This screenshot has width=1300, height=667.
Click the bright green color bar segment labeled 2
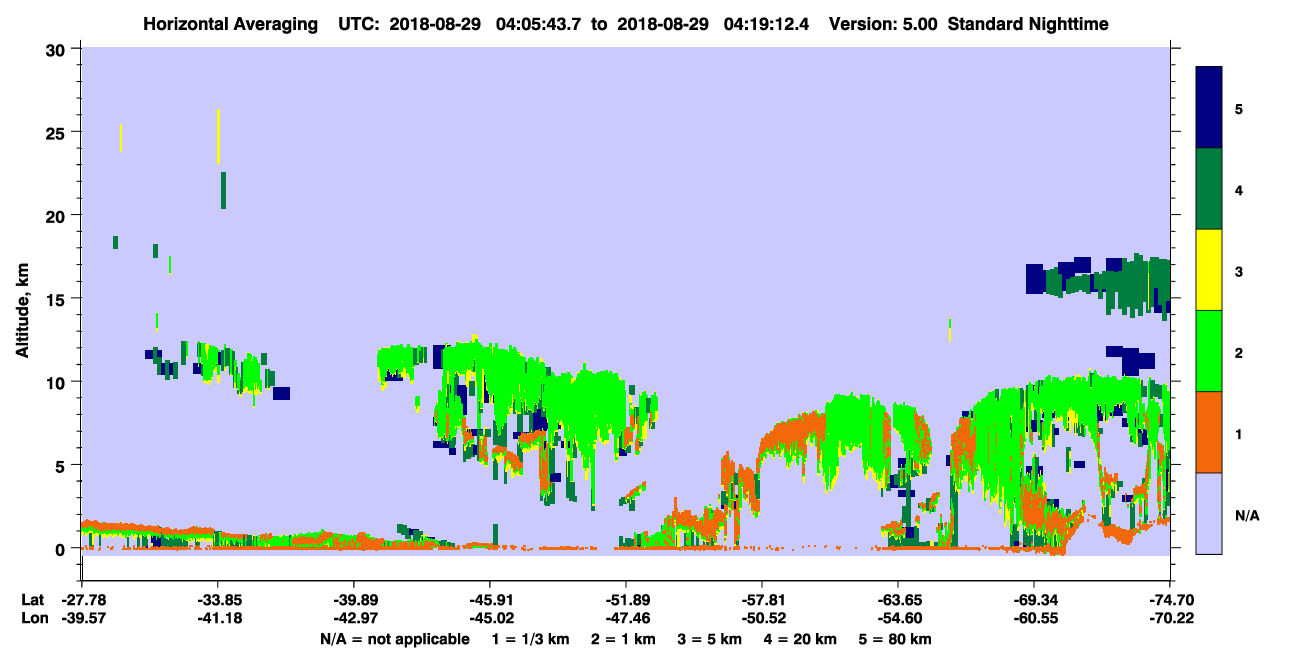tap(1209, 351)
